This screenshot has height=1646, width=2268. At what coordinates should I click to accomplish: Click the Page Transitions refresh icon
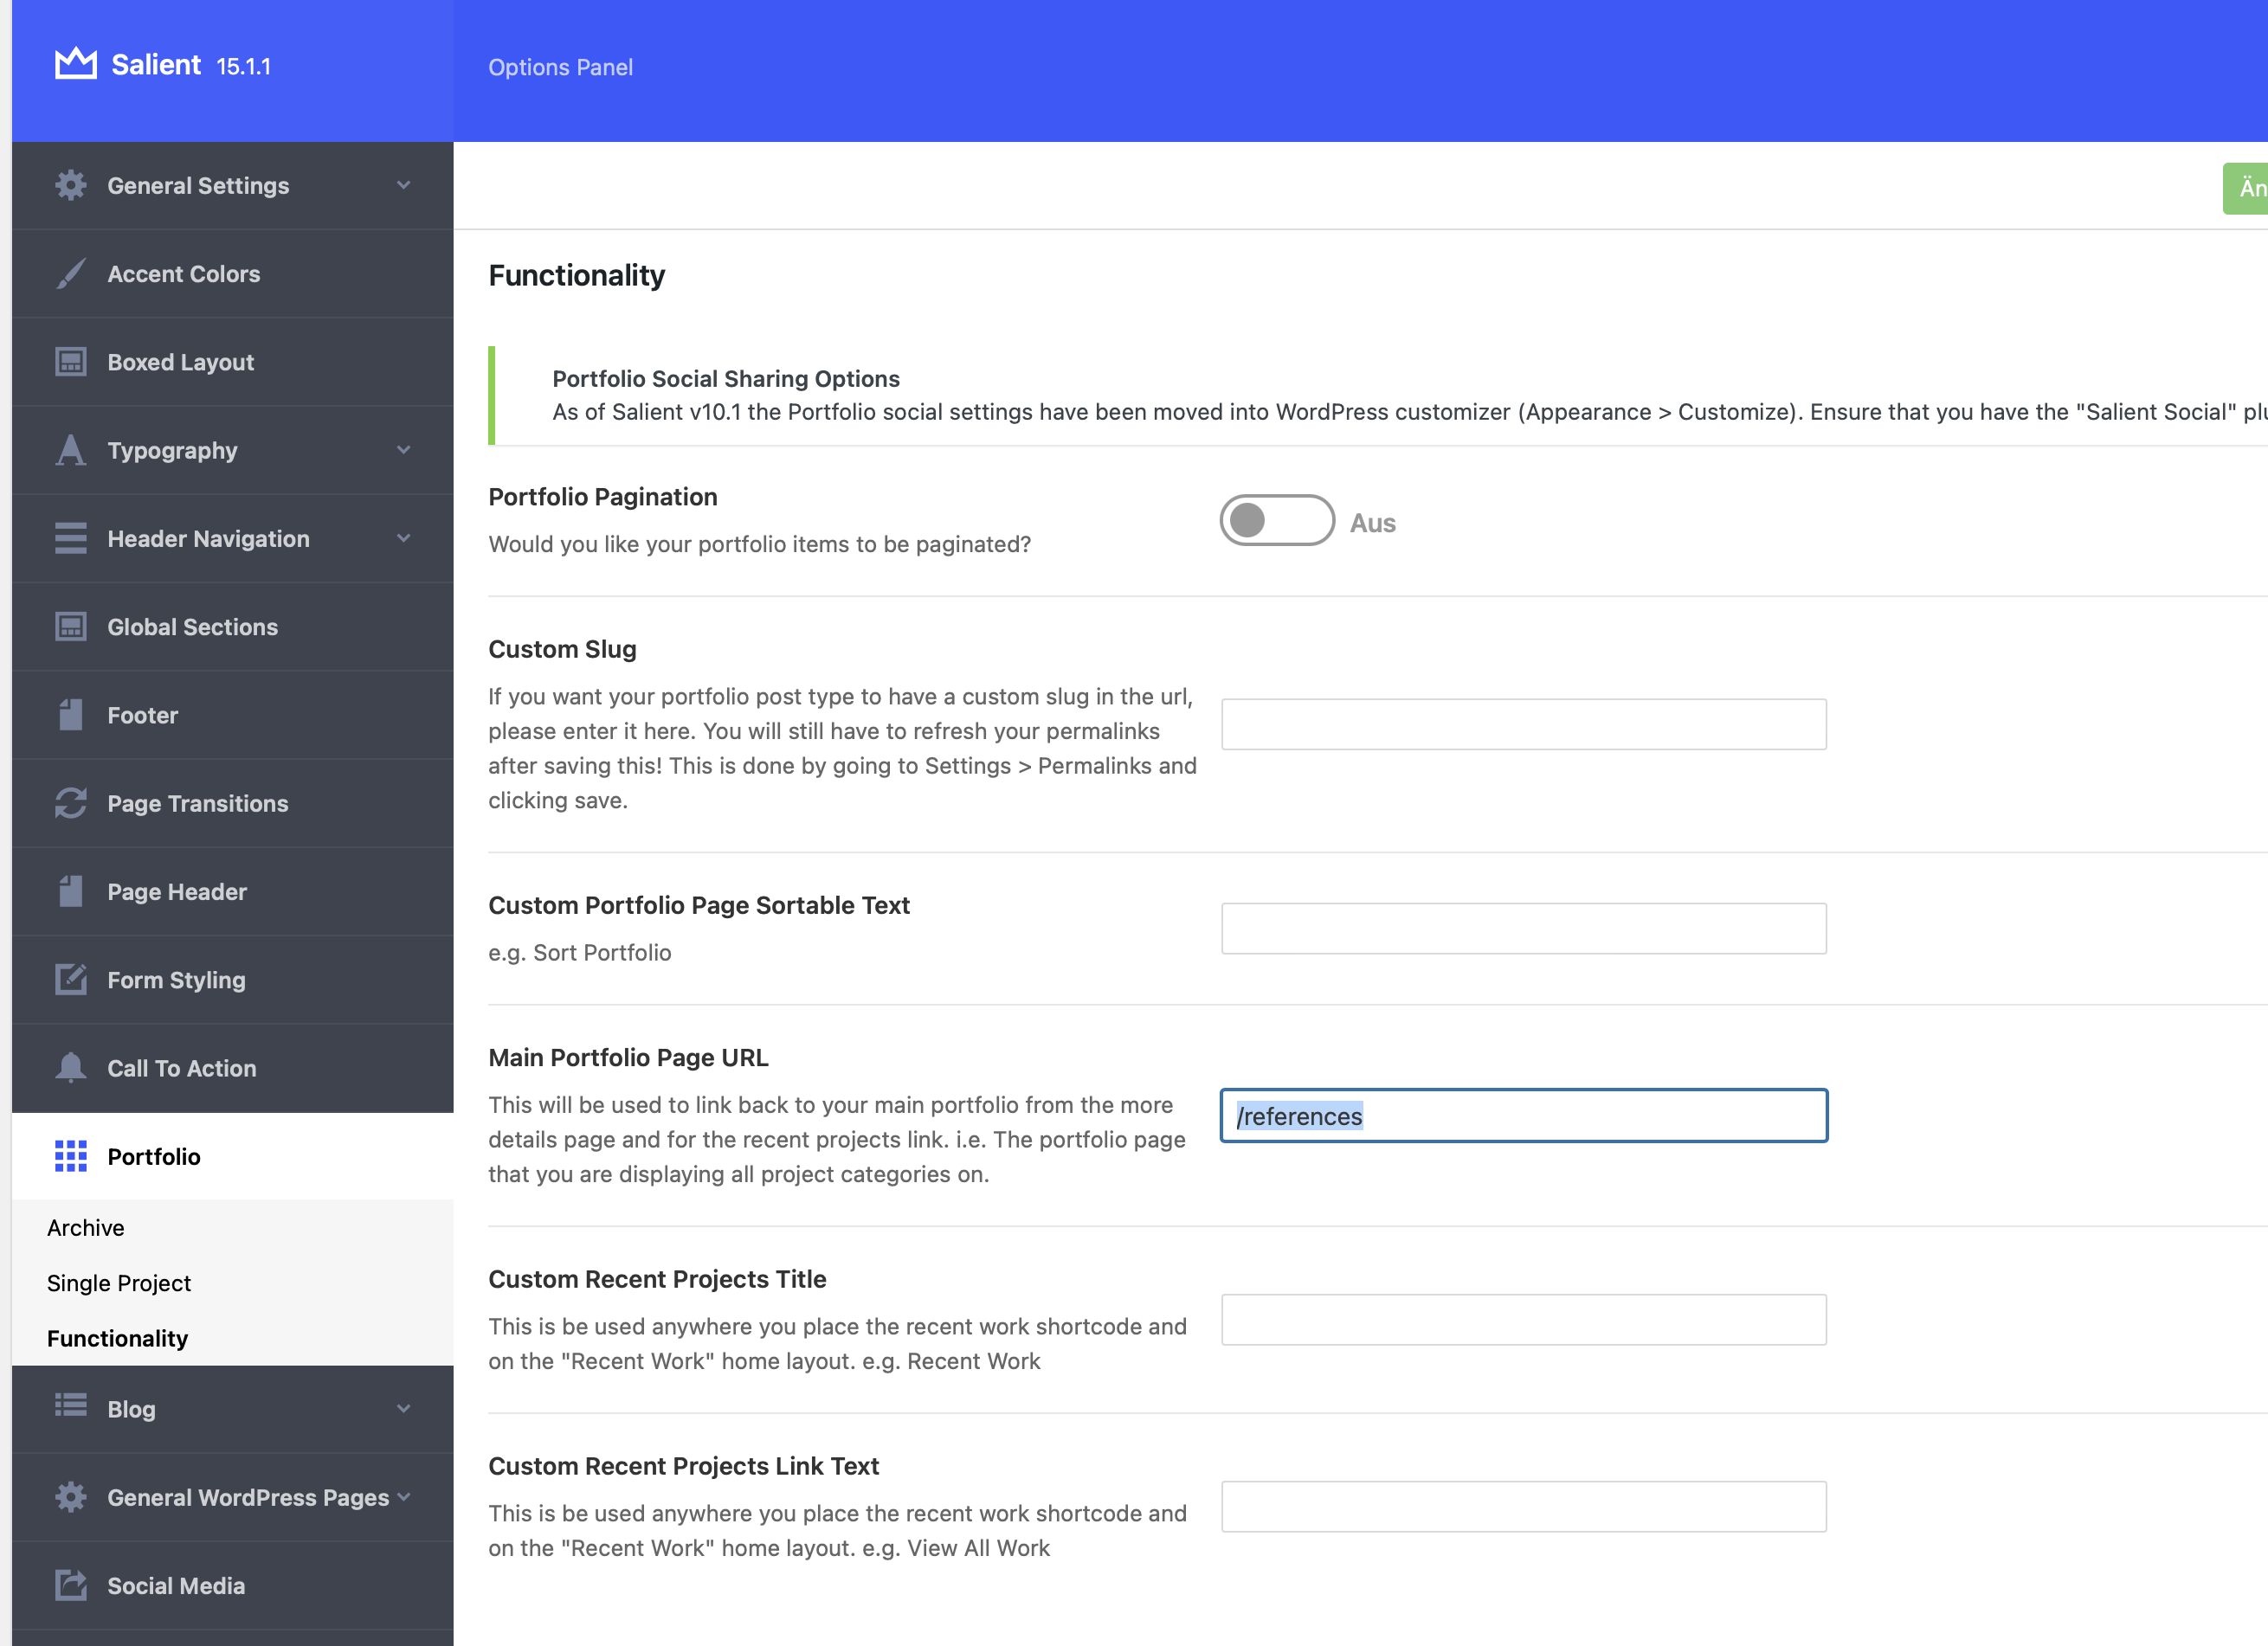click(70, 803)
